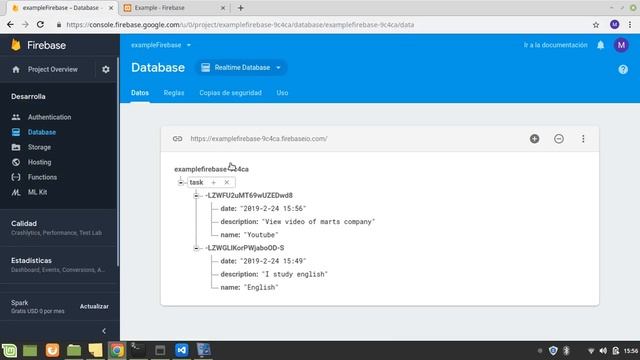Switch to Example - Firebase browser tab

(x=175, y=8)
